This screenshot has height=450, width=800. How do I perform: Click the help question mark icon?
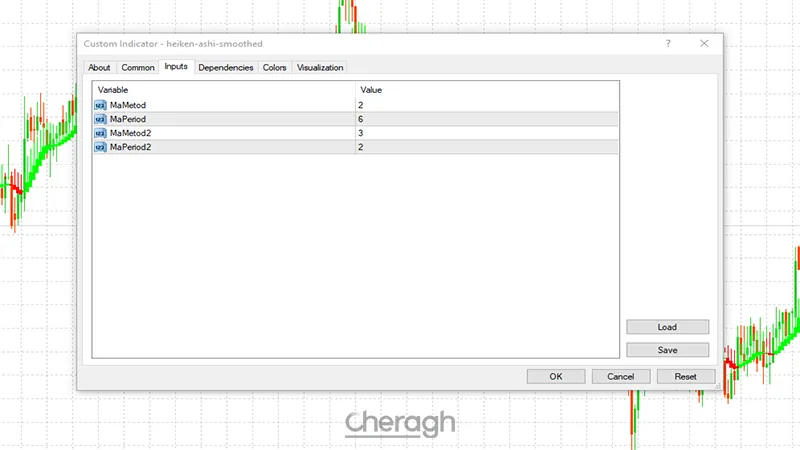667,44
